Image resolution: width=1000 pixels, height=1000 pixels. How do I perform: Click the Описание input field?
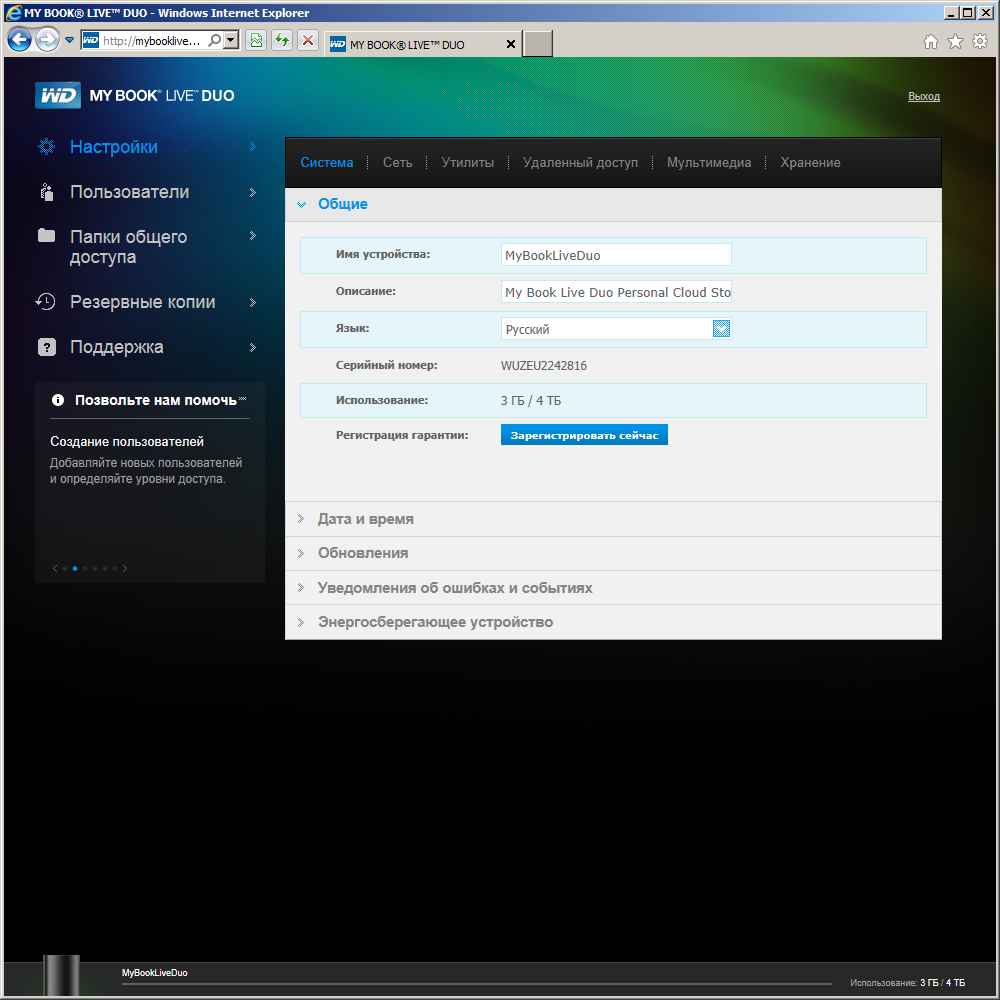tap(616, 292)
